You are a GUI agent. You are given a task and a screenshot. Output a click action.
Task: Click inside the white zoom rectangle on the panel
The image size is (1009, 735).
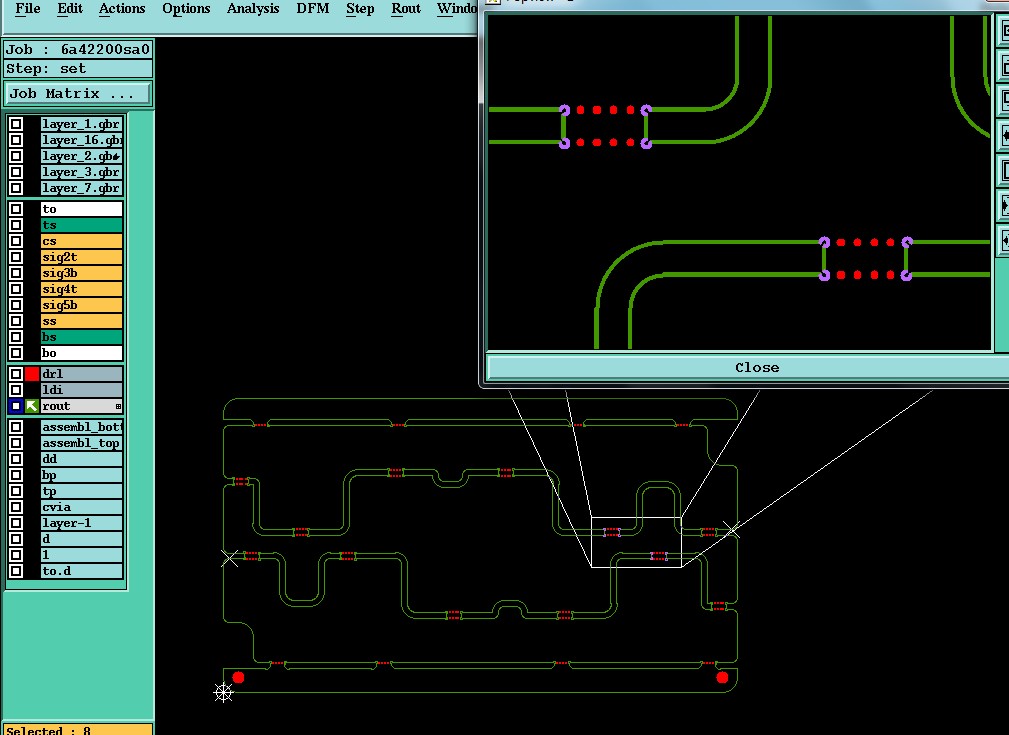[x=636, y=543]
